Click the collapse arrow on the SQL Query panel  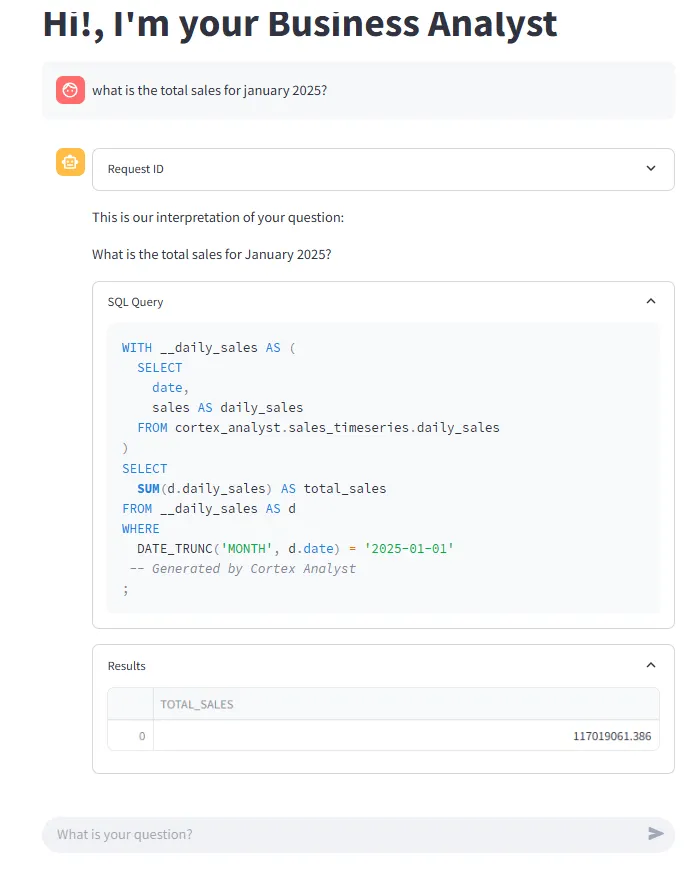(x=651, y=300)
